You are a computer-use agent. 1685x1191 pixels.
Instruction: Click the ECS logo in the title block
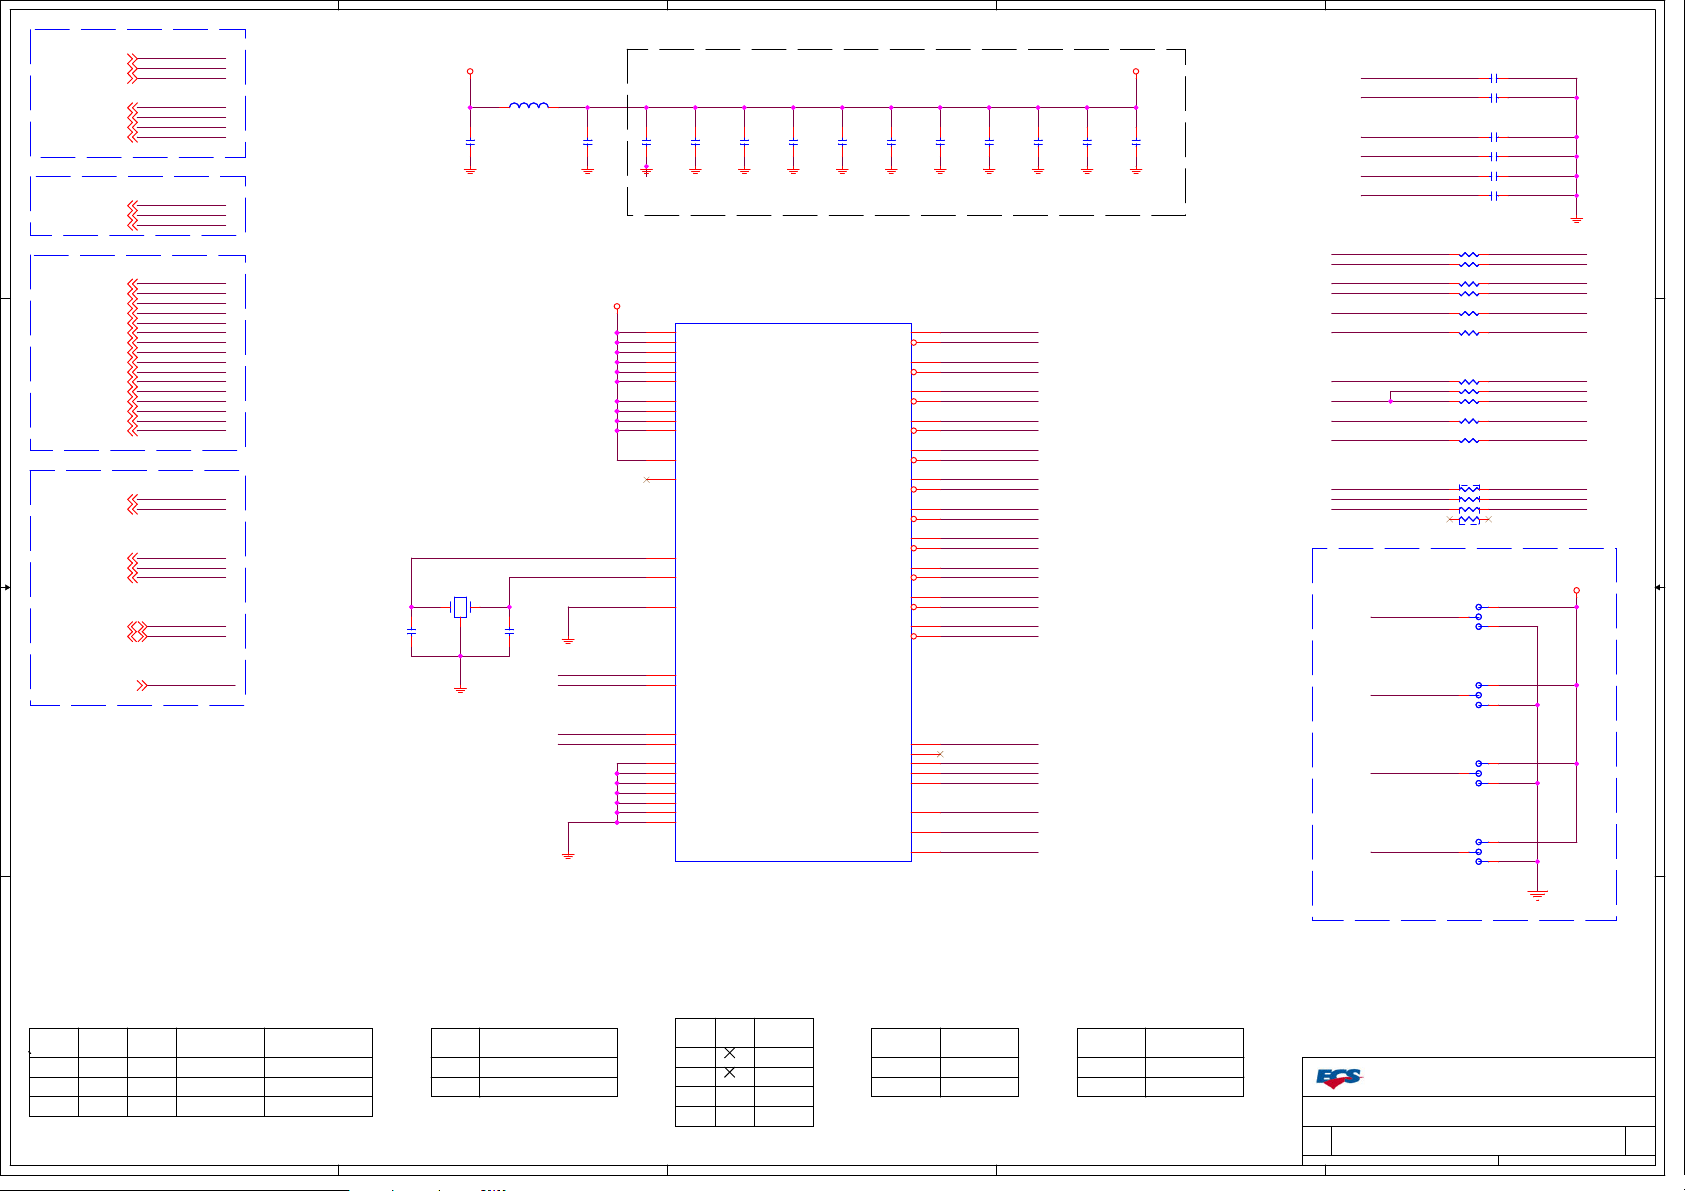click(x=1339, y=1078)
